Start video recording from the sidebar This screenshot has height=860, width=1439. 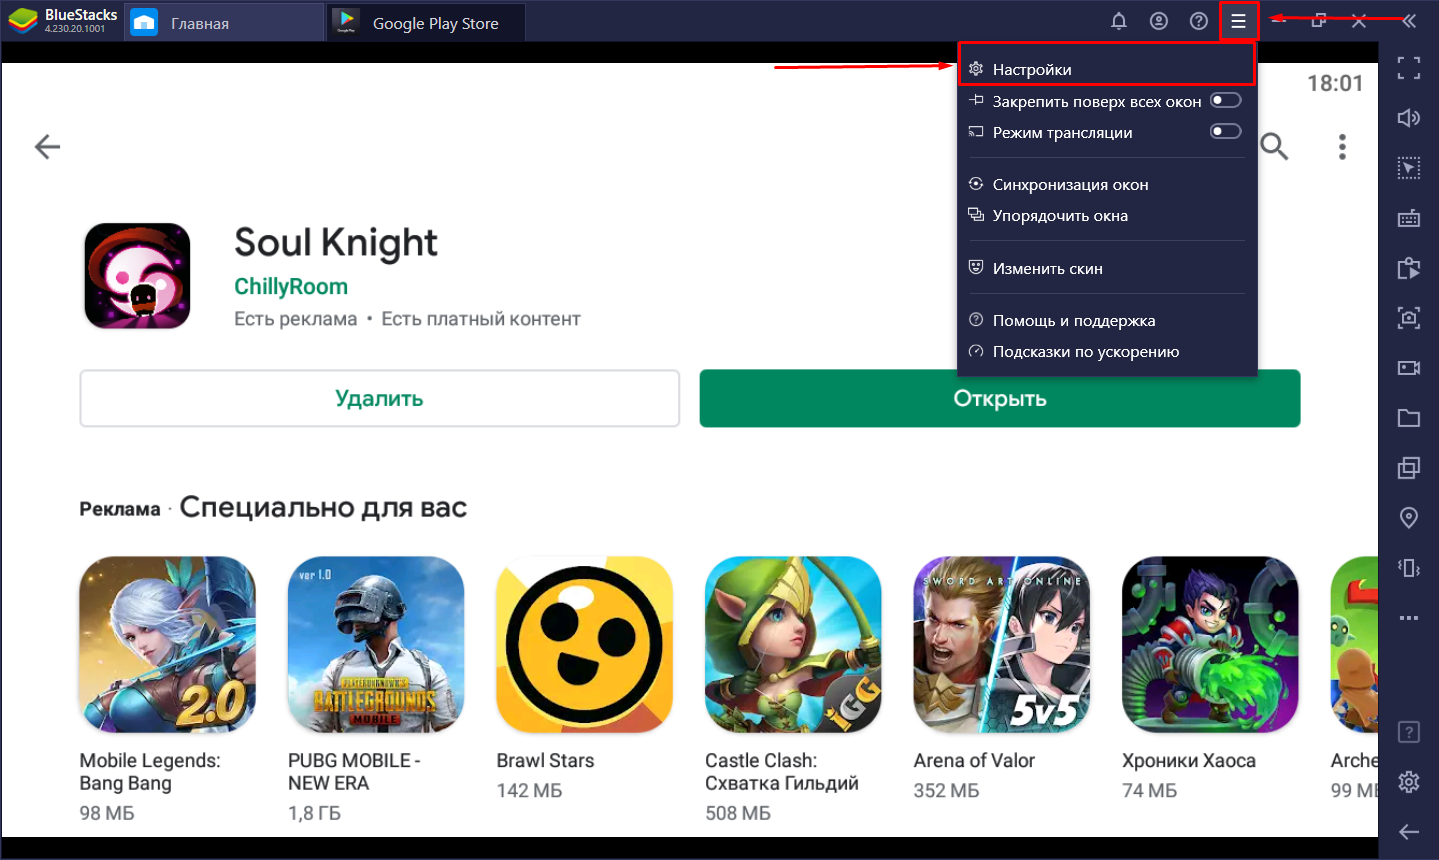[1409, 368]
